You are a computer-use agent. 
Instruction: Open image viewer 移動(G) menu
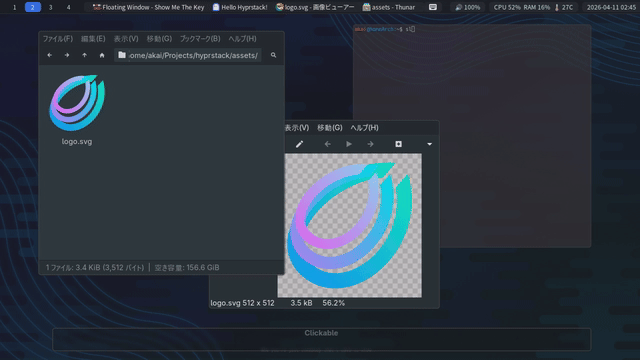coord(329,128)
